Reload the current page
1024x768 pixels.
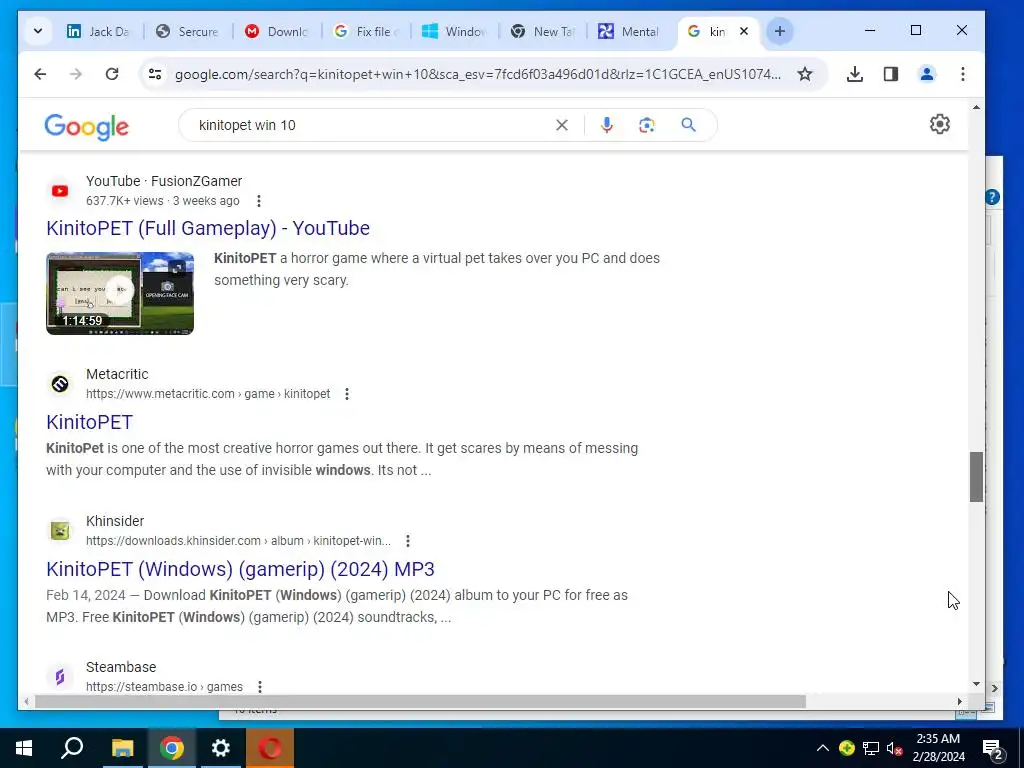tap(112, 74)
